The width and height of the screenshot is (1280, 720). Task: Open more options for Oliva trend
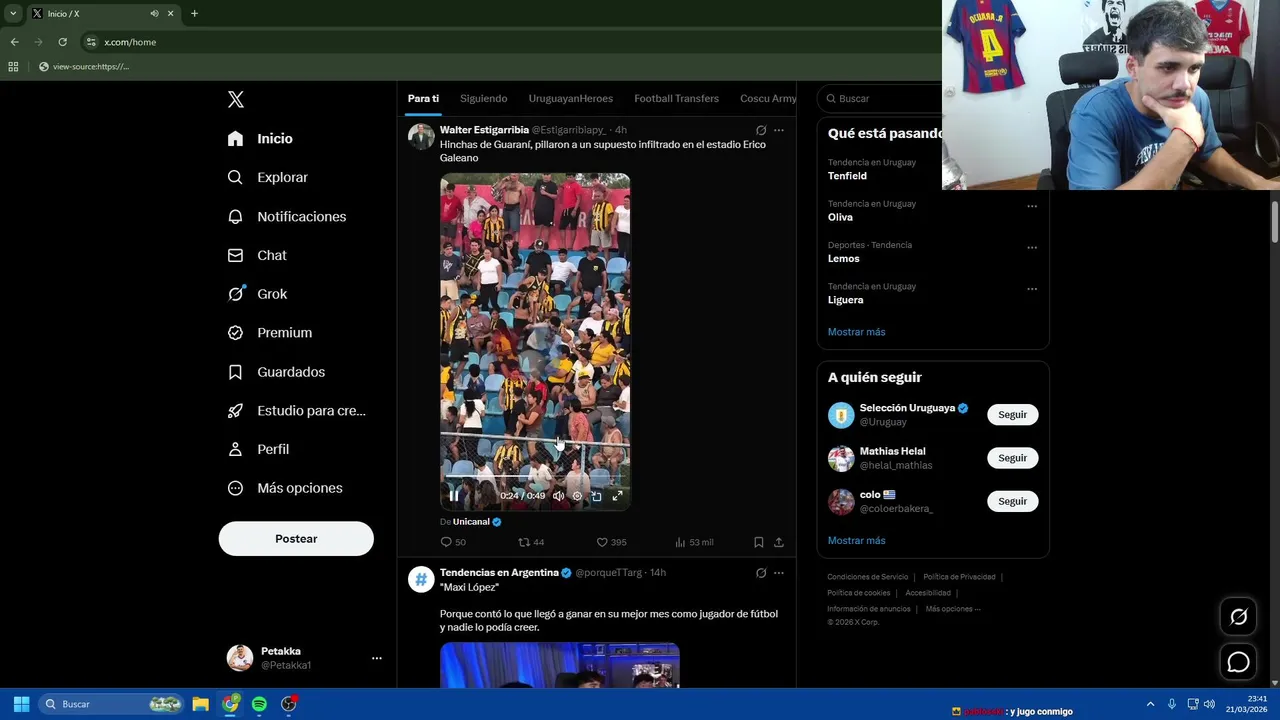point(1032,207)
